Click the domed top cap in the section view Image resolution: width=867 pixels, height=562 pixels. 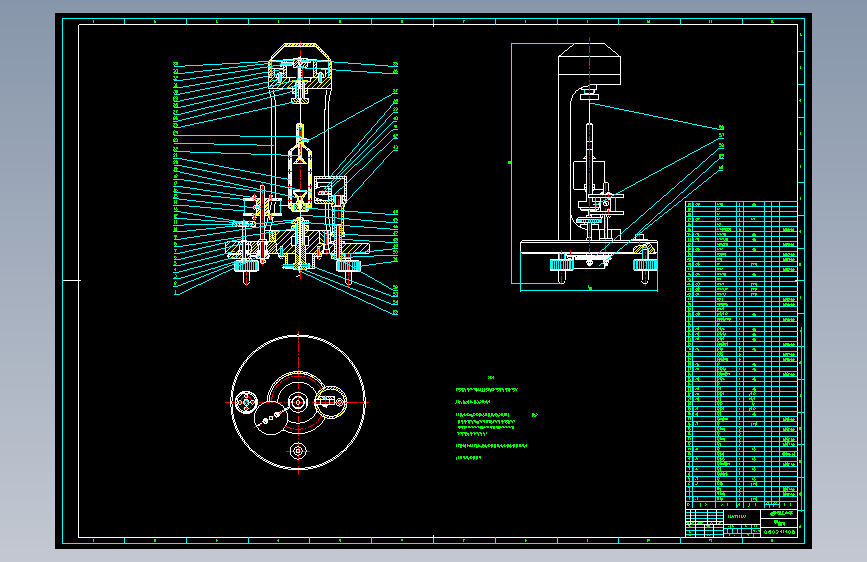pos(300,66)
